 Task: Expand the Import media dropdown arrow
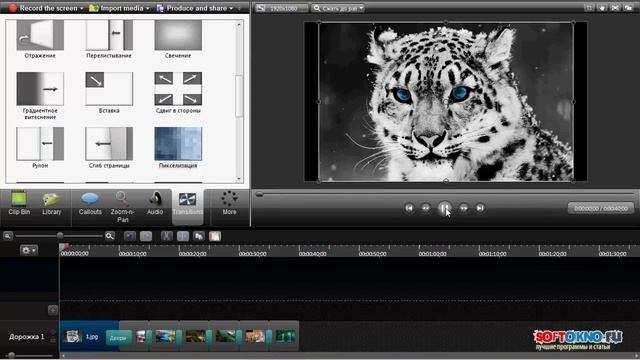pos(148,8)
